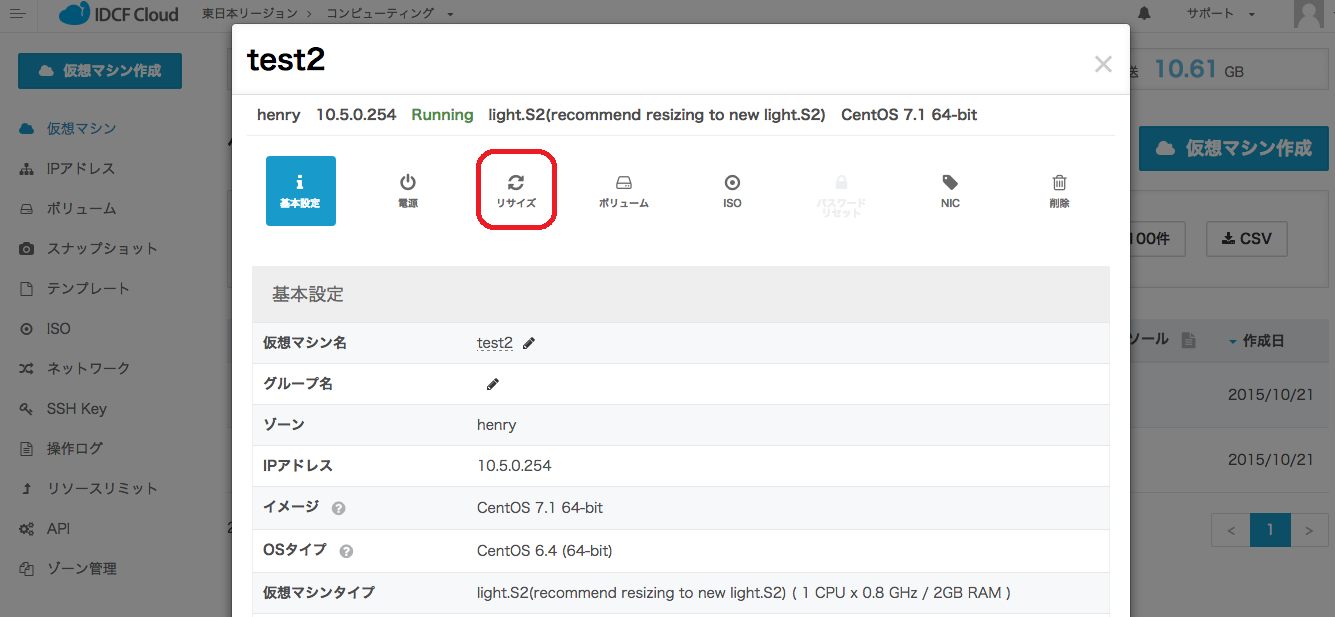The width and height of the screenshot is (1335, 617).
Task: Download the CSV export
Action: tap(1246, 240)
